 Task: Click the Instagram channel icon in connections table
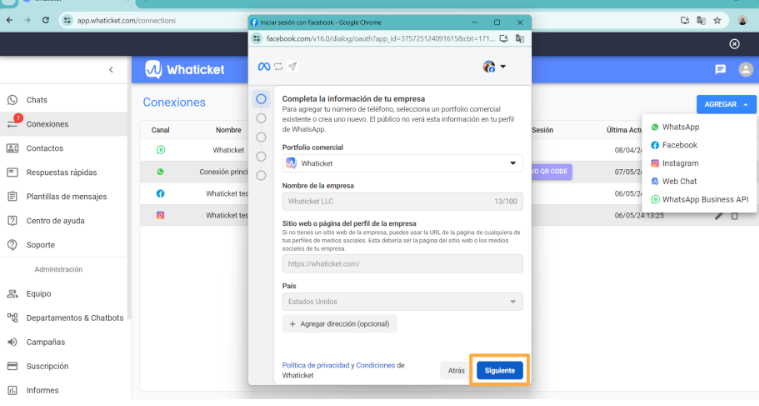(x=160, y=215)
